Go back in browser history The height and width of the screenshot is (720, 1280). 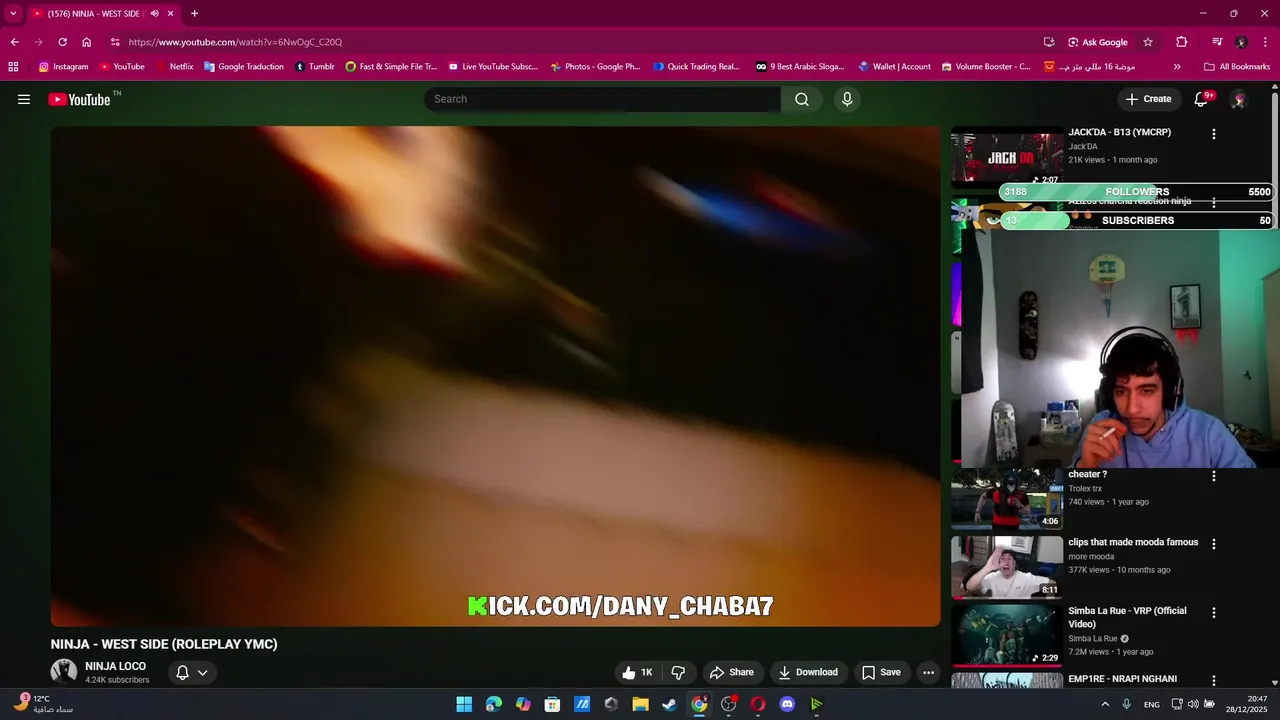point(14,42)
